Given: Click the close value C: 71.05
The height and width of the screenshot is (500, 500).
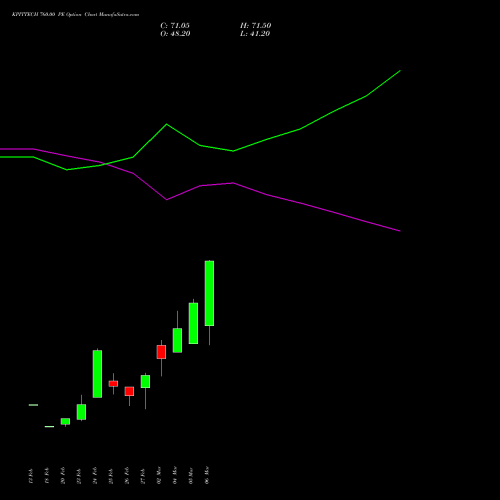Looking at the screenshot, I should (175, 26).
